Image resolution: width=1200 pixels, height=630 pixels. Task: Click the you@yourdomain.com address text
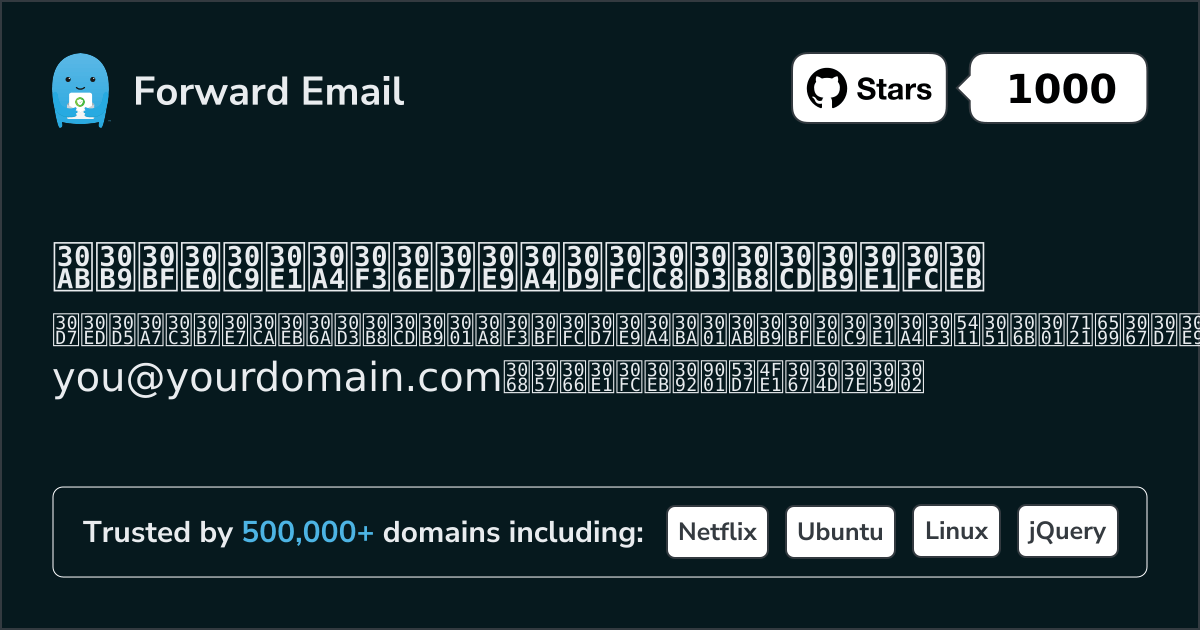[x=277, y=378]
